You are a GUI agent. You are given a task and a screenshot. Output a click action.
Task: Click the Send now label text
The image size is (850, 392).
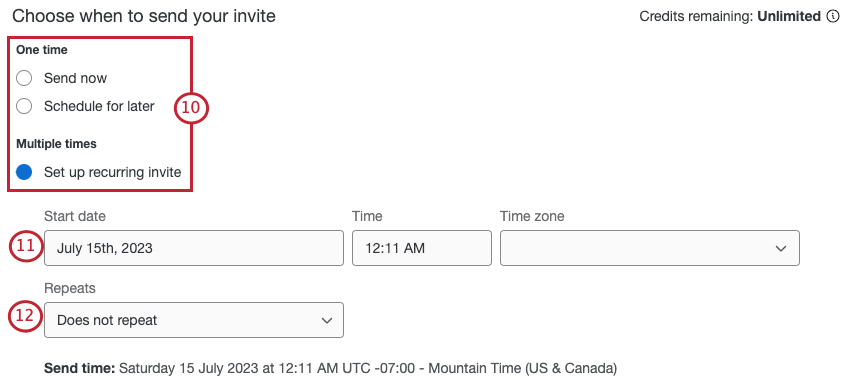point(75,78)
